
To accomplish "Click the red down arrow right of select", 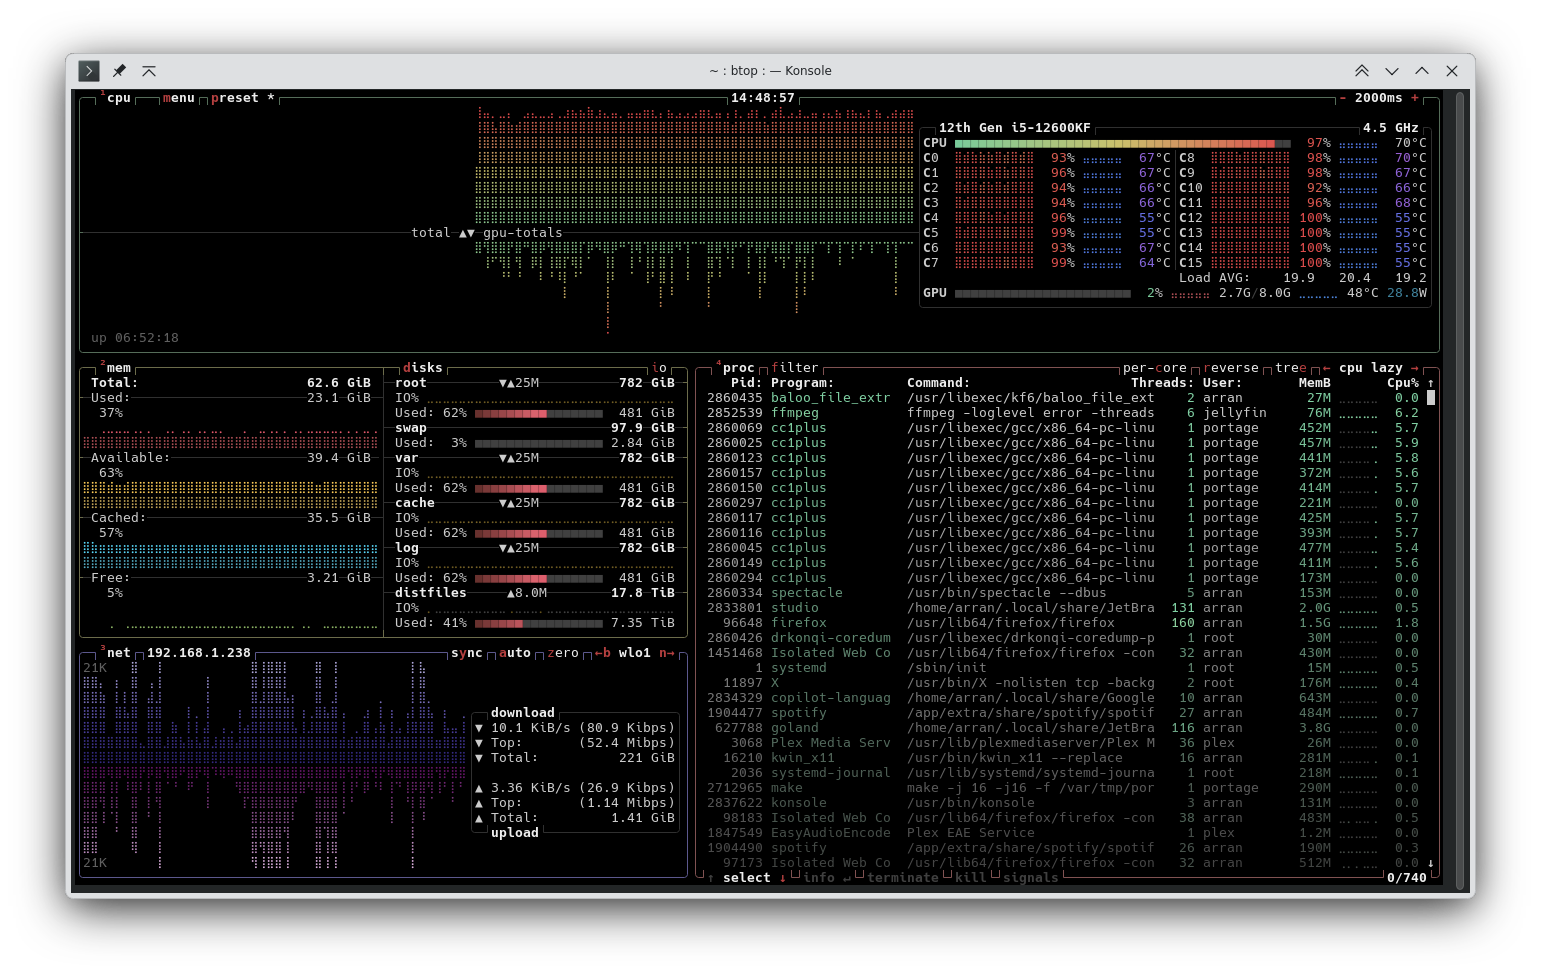I will pyautogui.click(x=783, y=878).
